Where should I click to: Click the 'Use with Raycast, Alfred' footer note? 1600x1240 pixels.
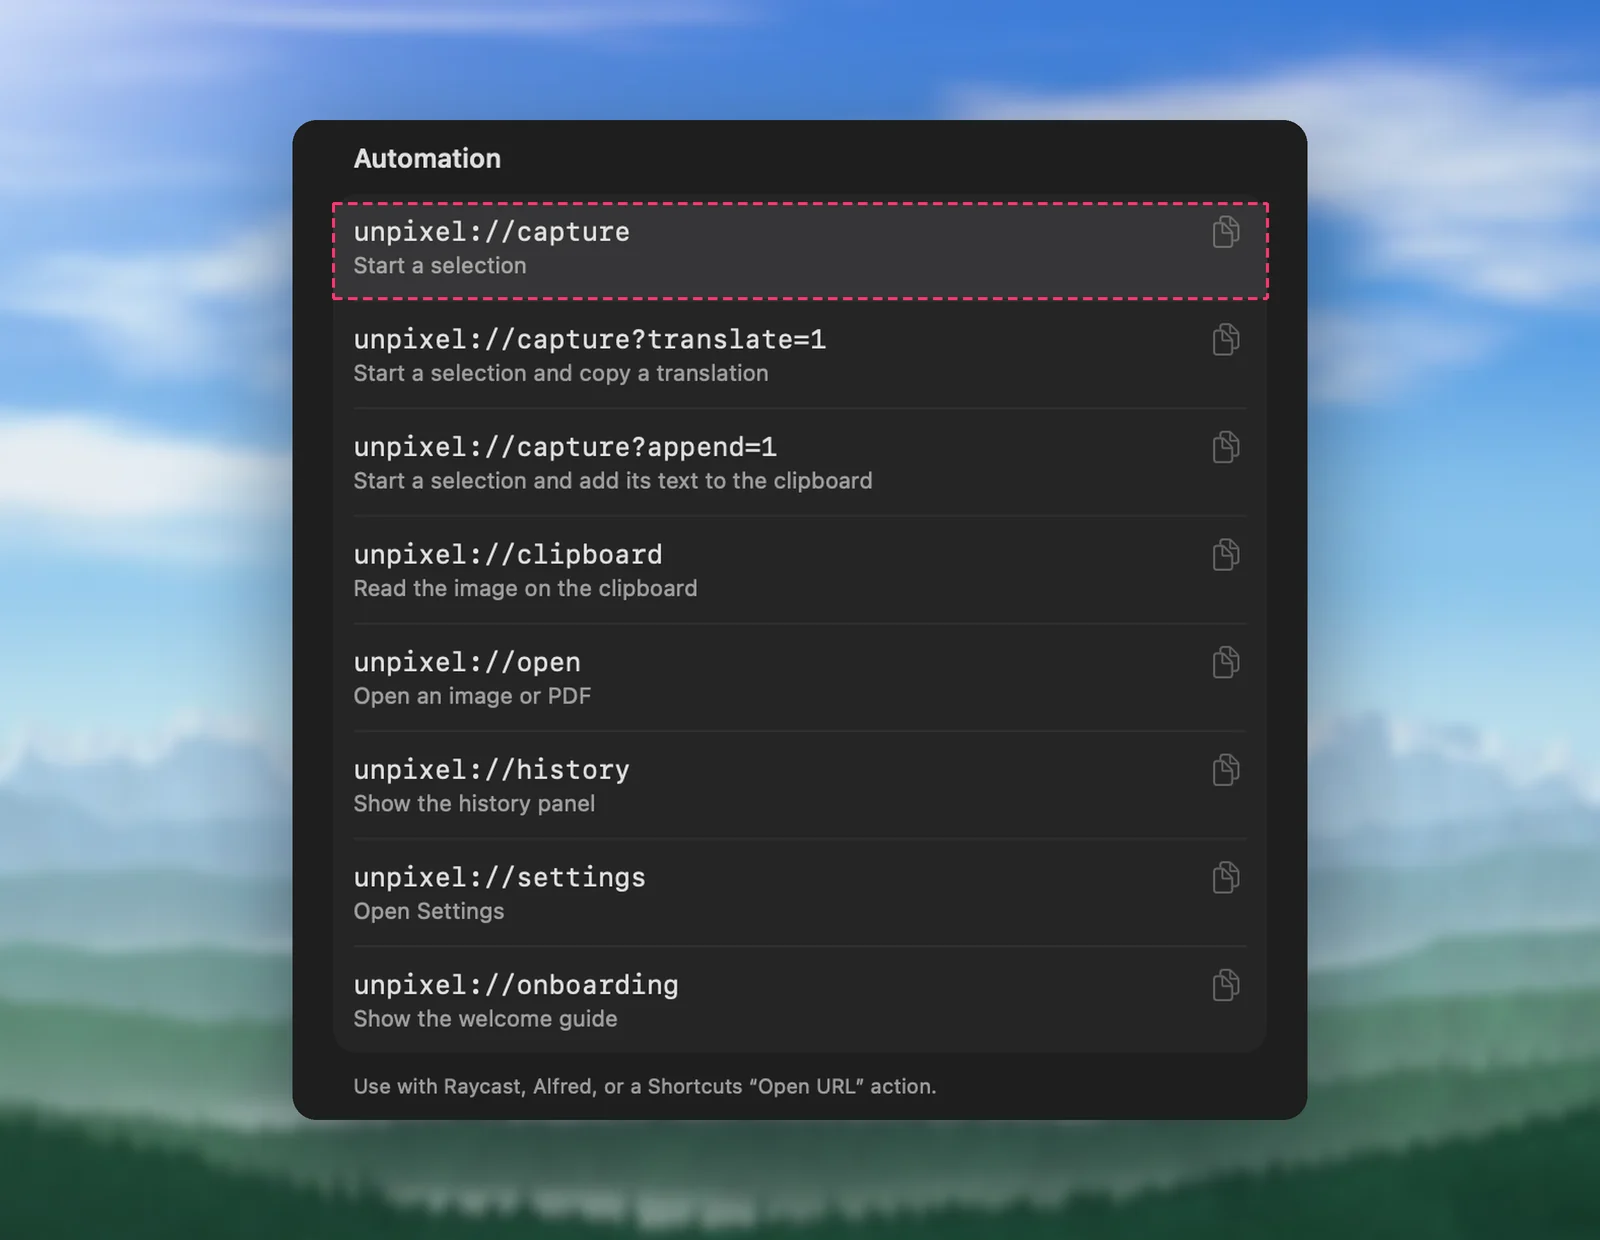point(645,1087)
